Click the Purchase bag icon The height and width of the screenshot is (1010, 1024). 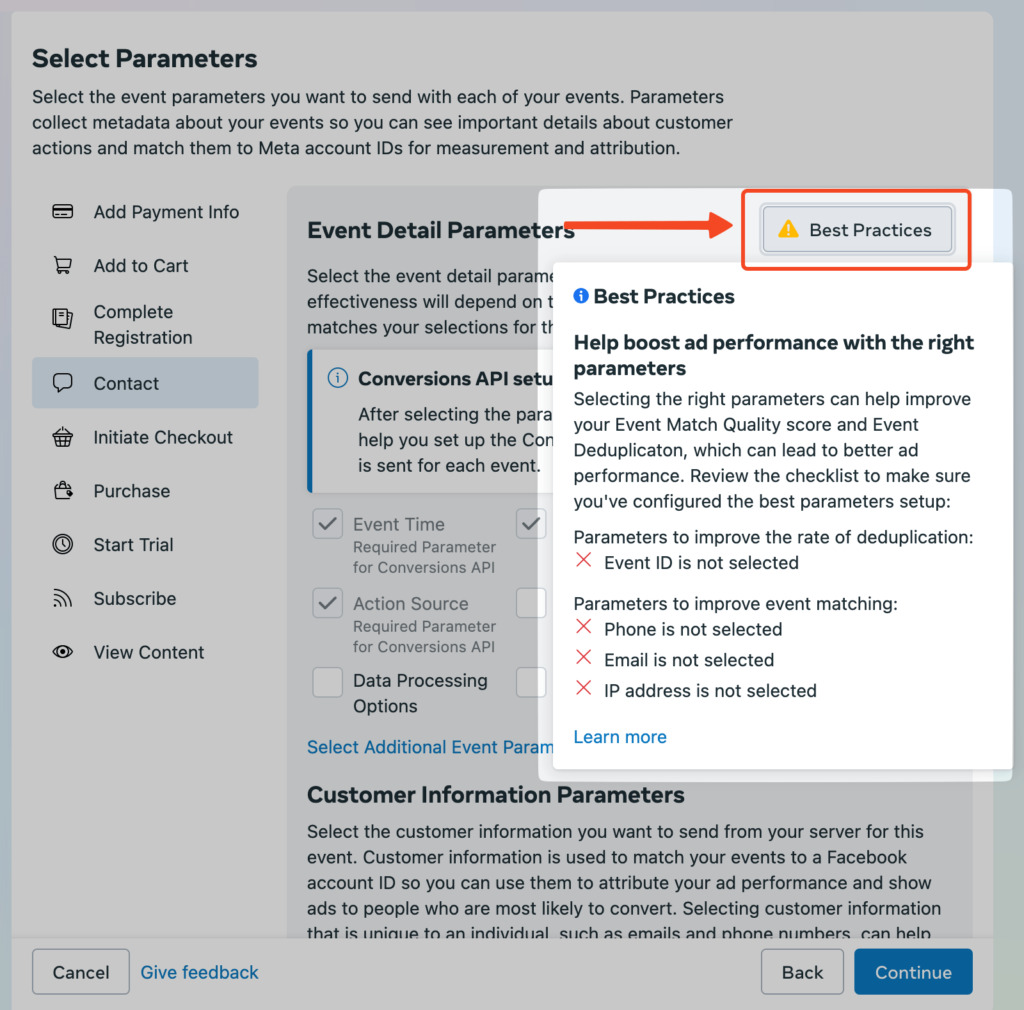[x=62, y=491]
